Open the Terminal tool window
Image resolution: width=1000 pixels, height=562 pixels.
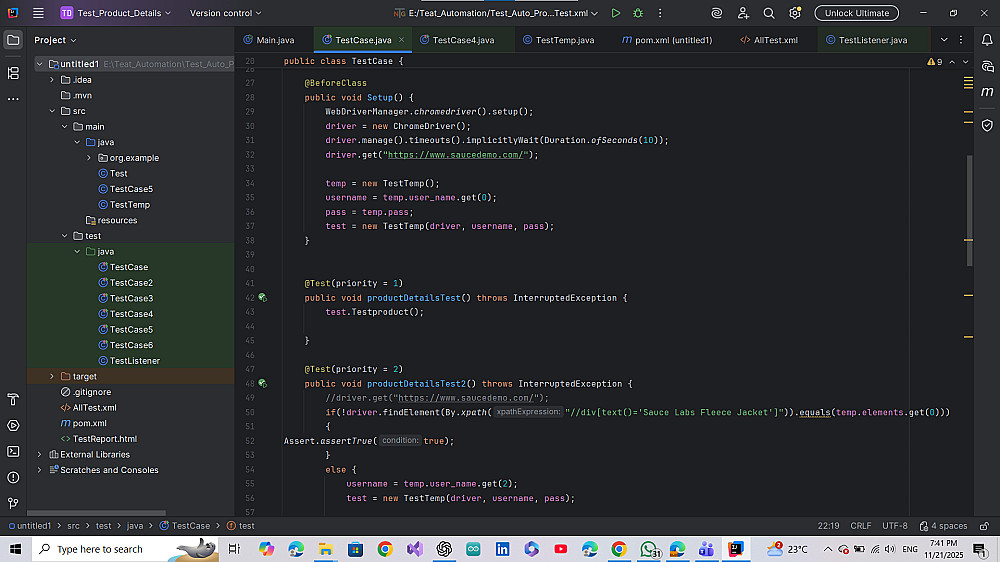13,451
